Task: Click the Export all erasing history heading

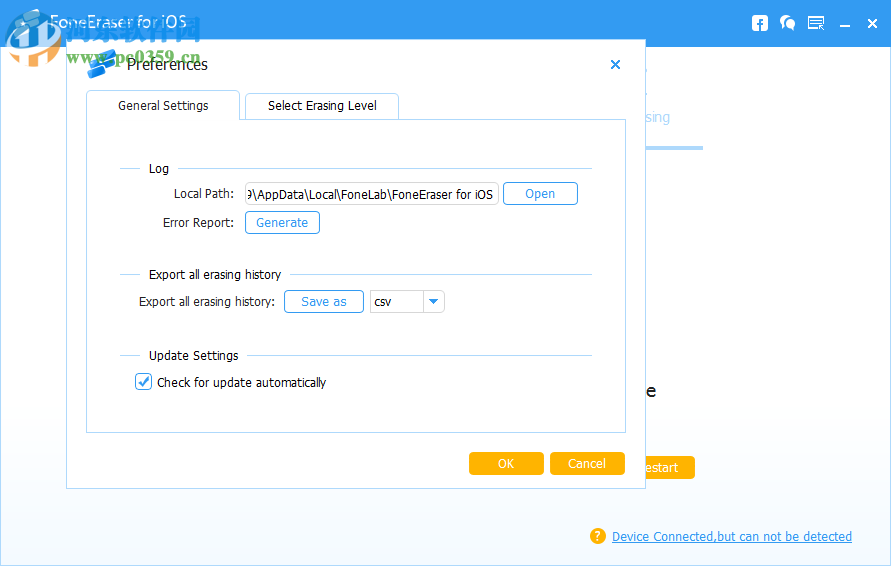Action: (215, 275)
